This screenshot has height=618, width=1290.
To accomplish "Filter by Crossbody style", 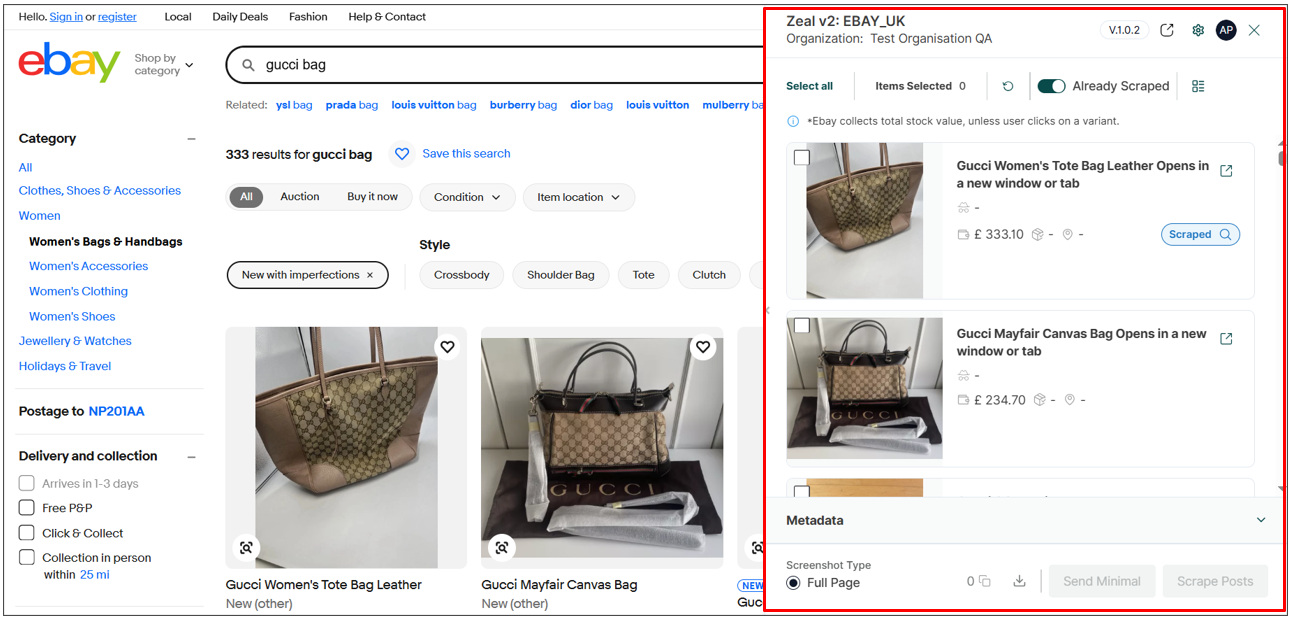I will click(462, 275).
